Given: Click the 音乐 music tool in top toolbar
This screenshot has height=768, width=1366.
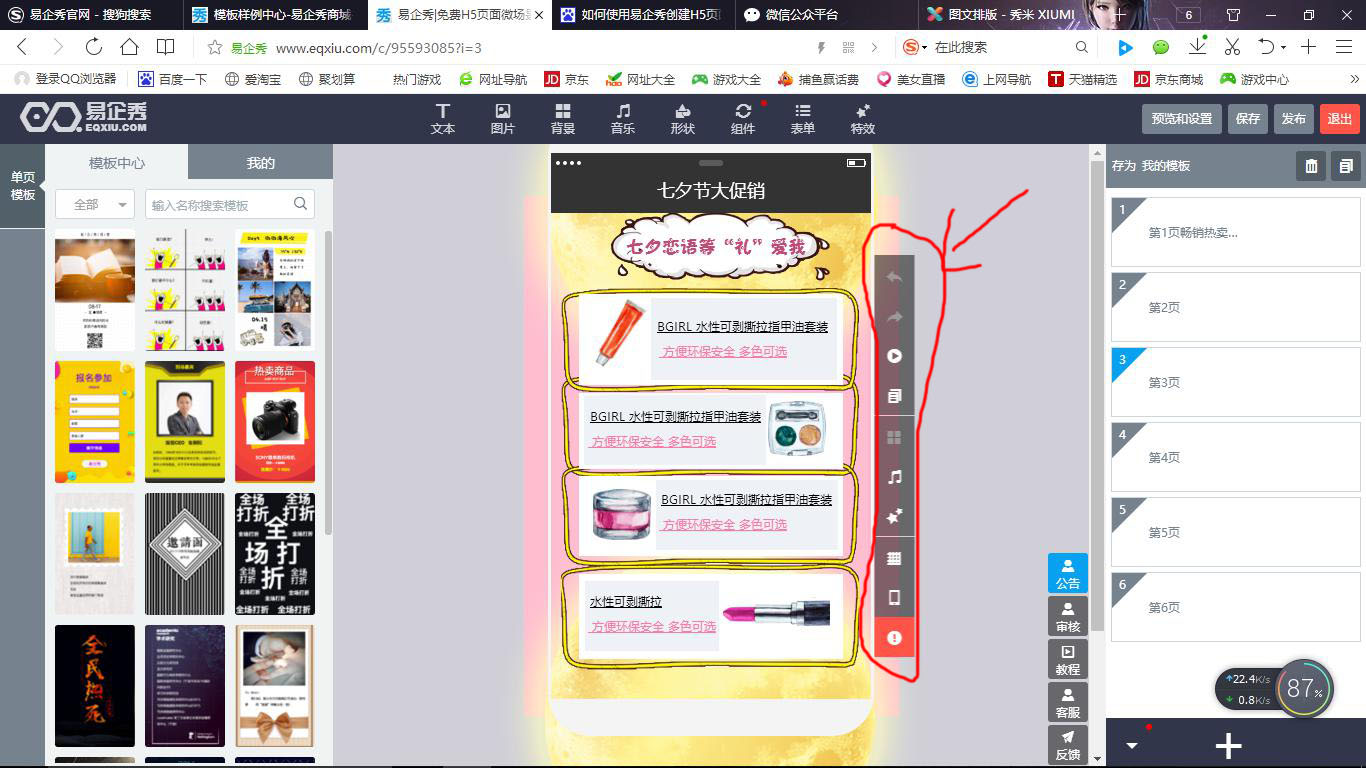Looking at the screenshot, I should 622,118.
